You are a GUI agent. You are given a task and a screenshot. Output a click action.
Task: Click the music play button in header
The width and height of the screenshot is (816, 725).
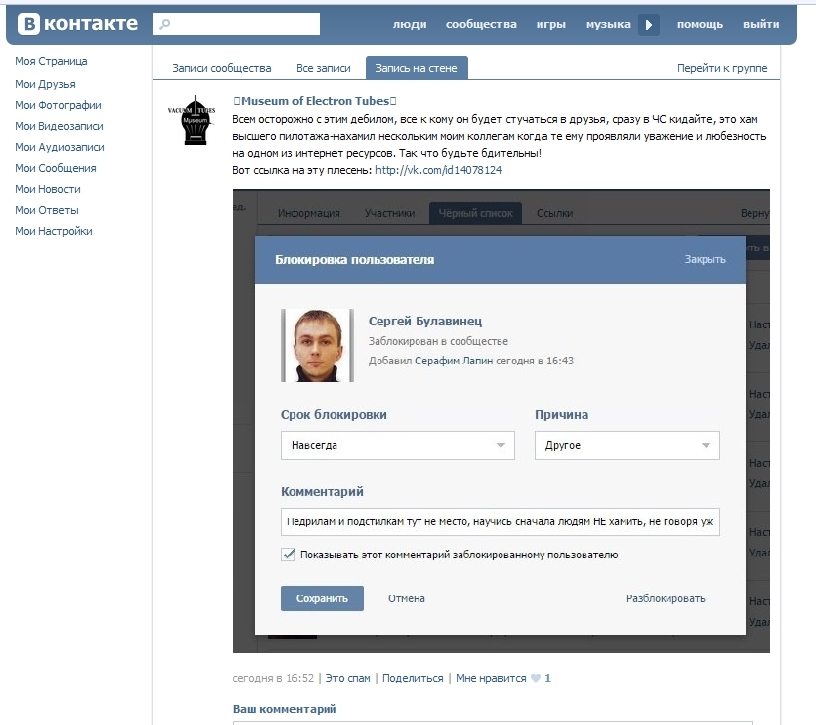[649, 25]
